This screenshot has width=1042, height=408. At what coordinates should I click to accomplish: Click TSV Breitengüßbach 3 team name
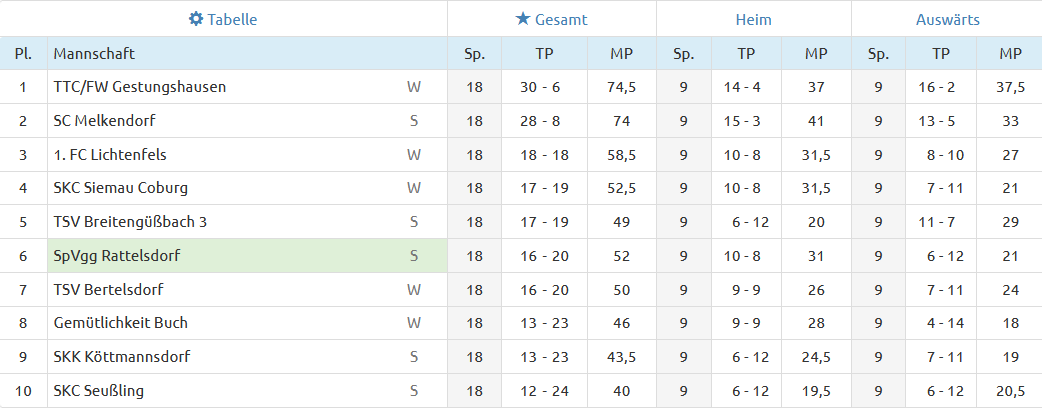click(130, 222)
